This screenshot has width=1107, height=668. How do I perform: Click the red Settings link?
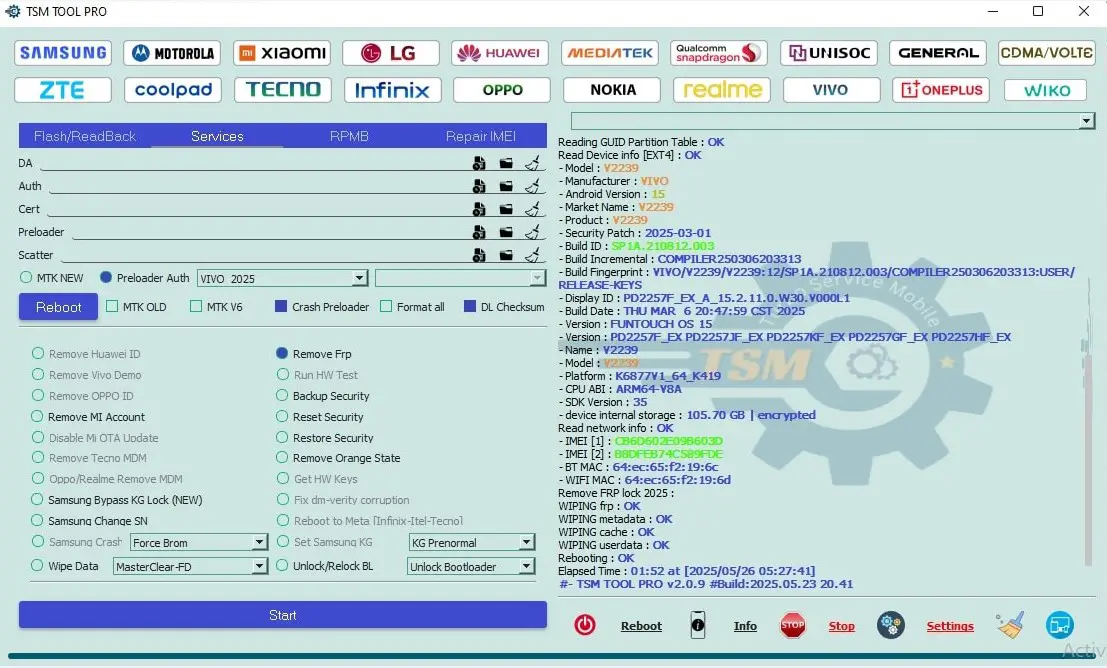[950, 626]
